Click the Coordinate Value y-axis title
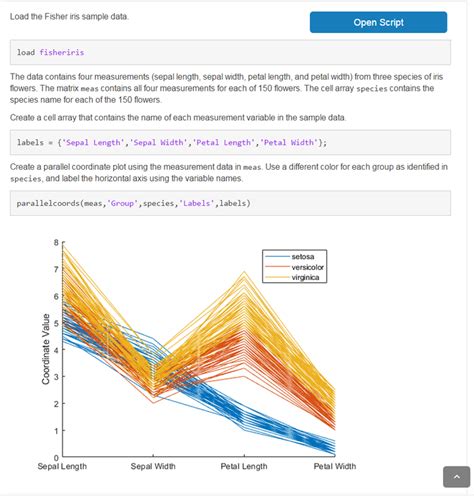 [x=46, y=349]
